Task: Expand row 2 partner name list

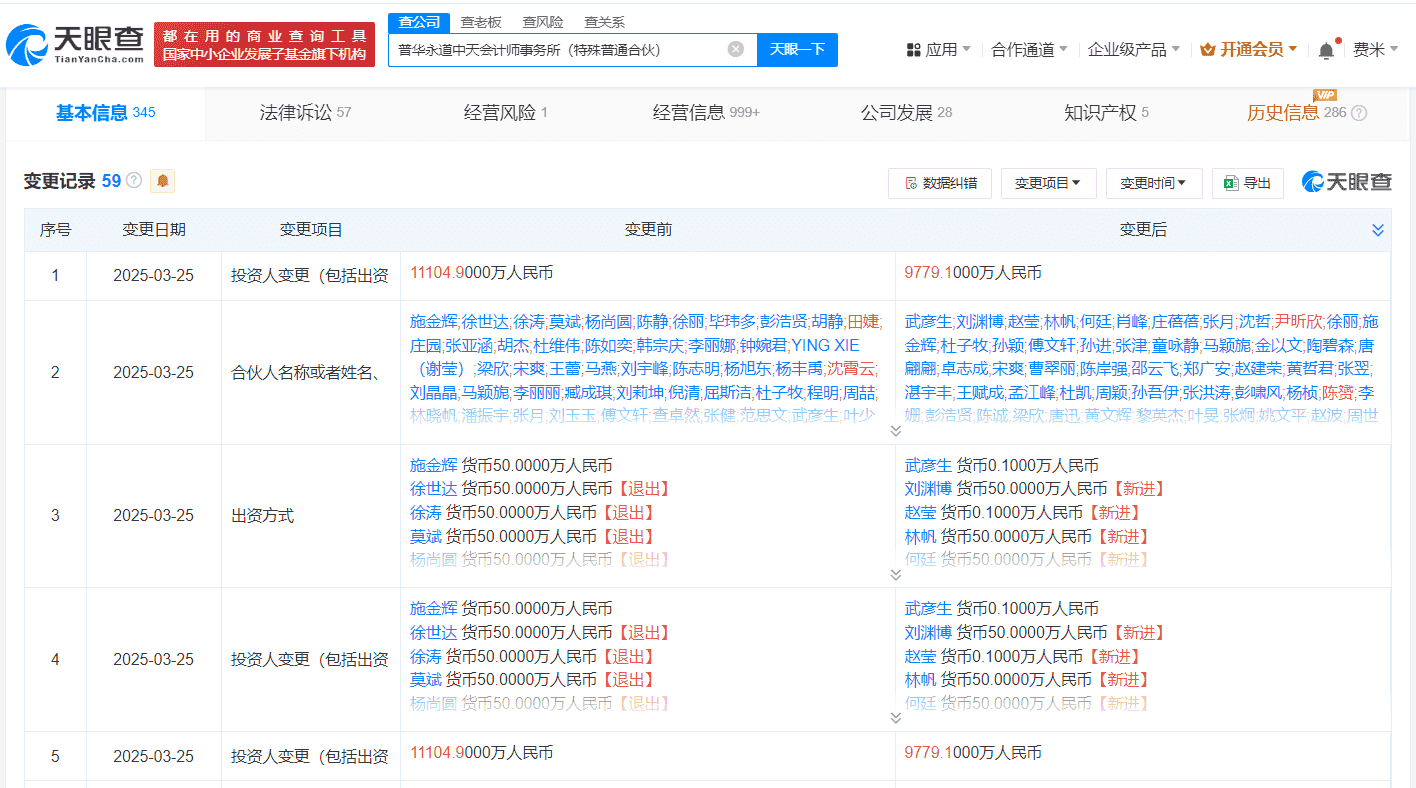Action: click(895, 431)
